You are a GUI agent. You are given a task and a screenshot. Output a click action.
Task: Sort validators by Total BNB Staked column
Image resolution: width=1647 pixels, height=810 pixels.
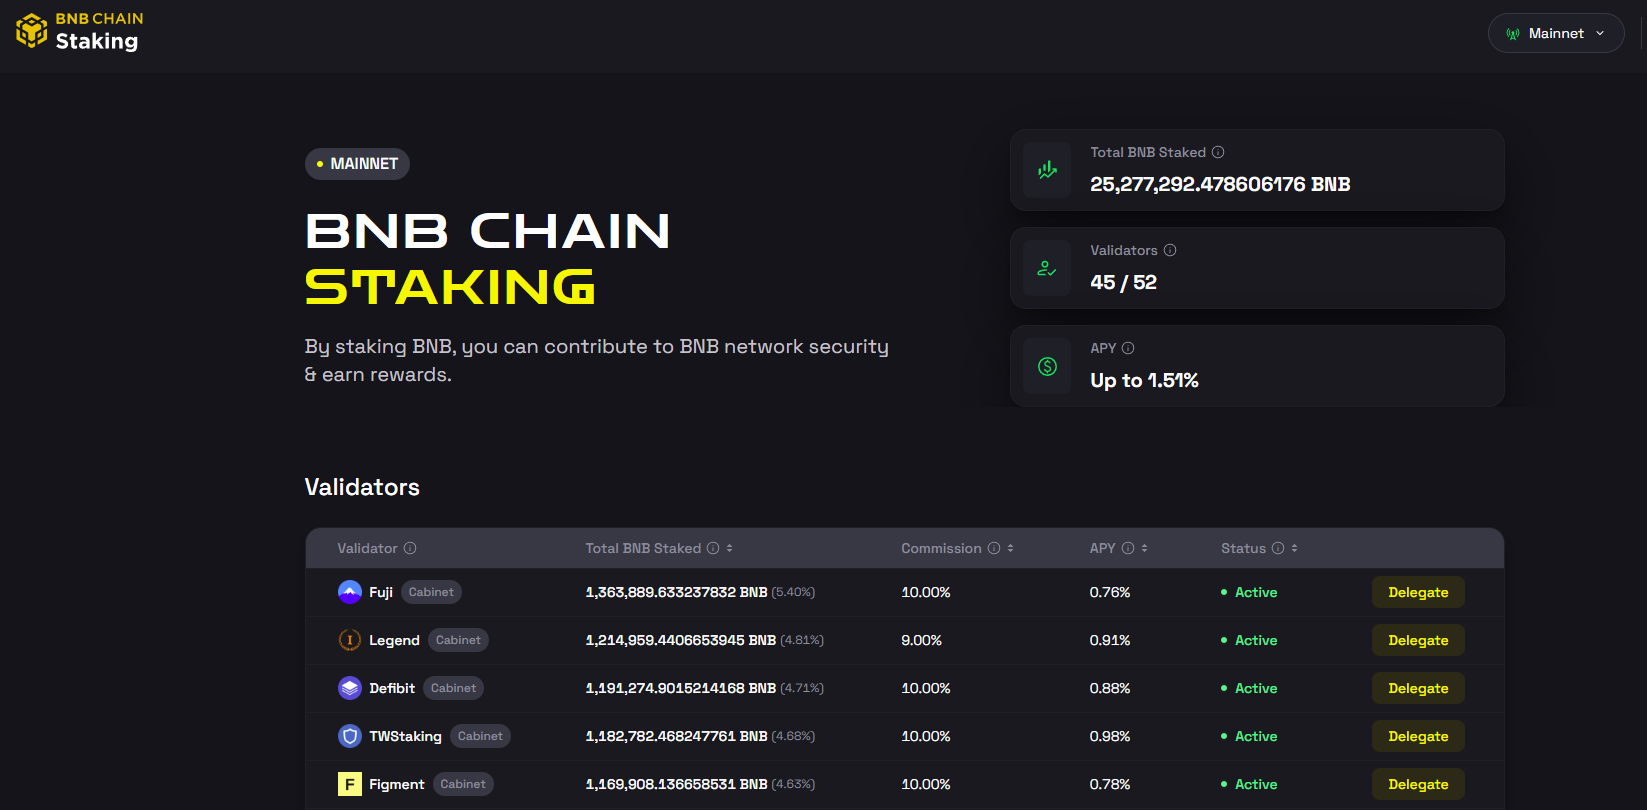click(x=730, y=548)
